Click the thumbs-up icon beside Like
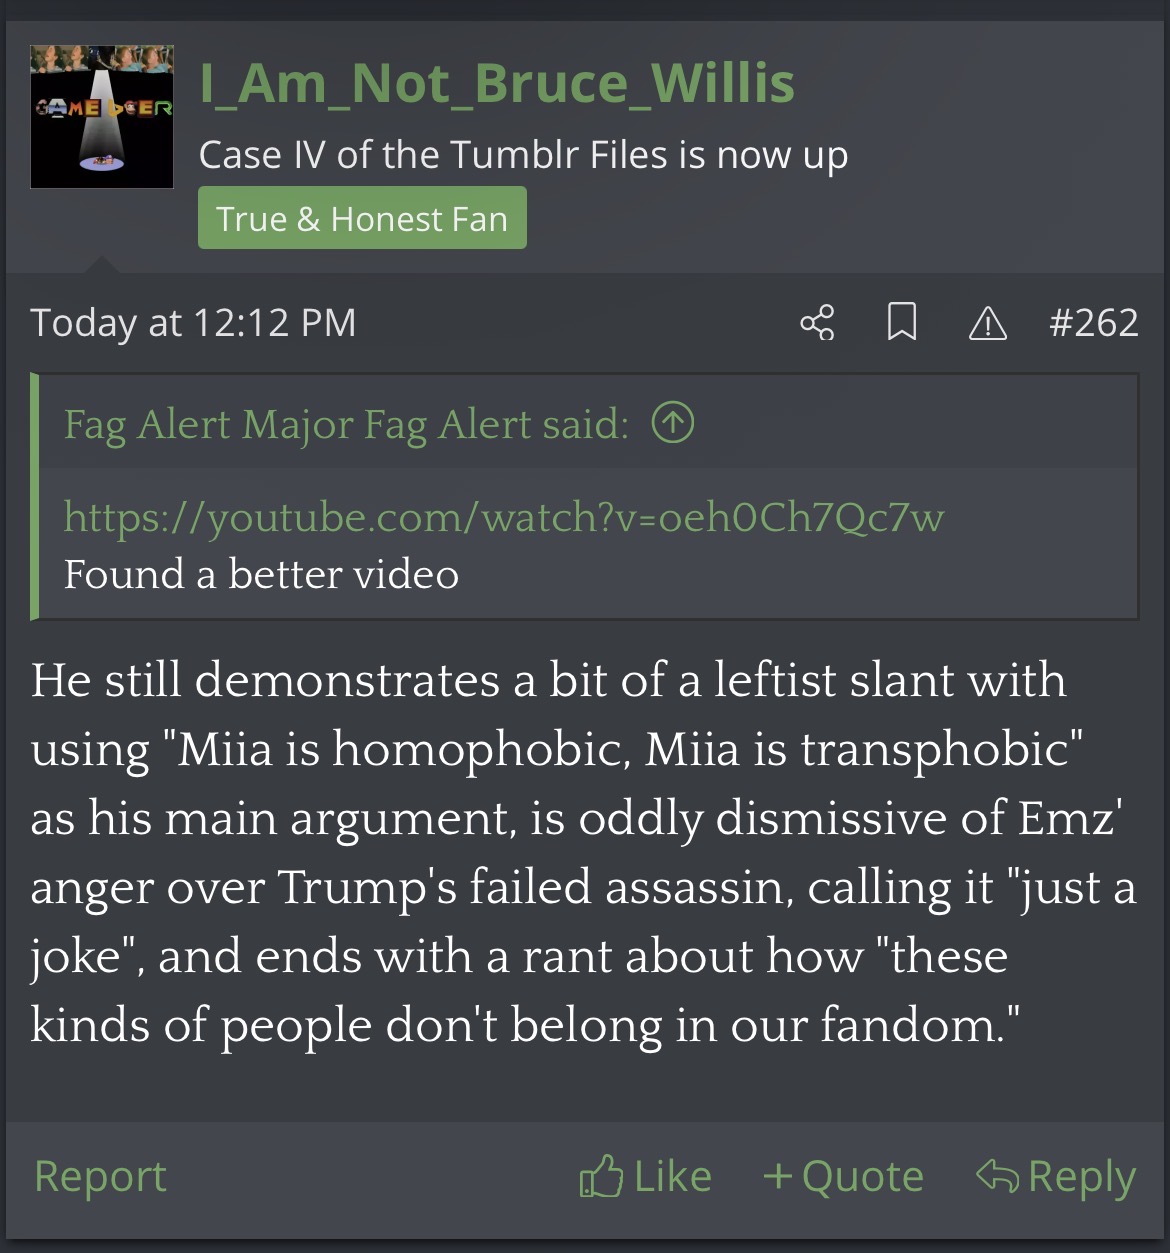 (600, 1177)
